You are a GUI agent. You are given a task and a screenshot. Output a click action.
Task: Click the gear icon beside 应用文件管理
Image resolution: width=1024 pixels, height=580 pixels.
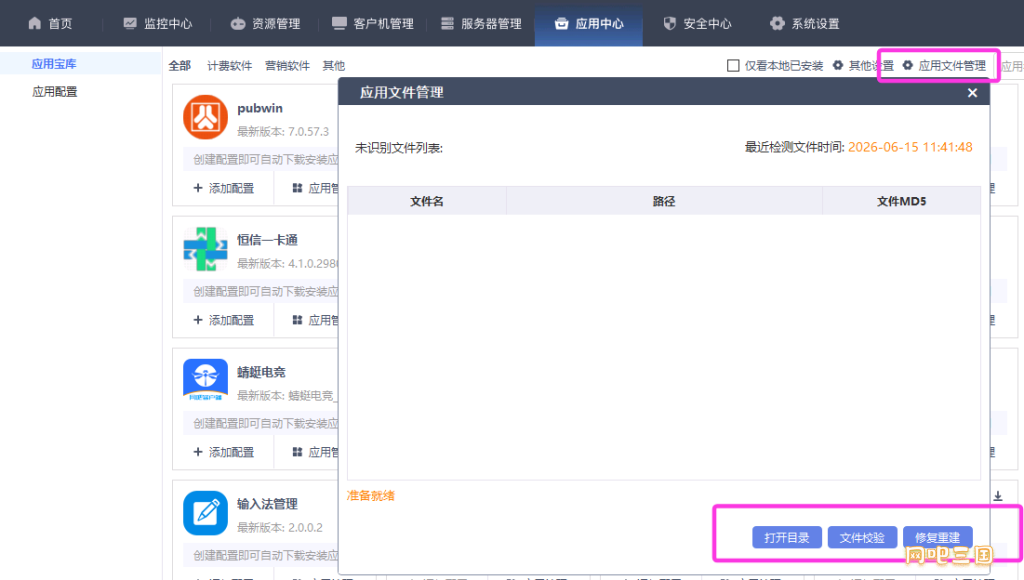(908, 65)
